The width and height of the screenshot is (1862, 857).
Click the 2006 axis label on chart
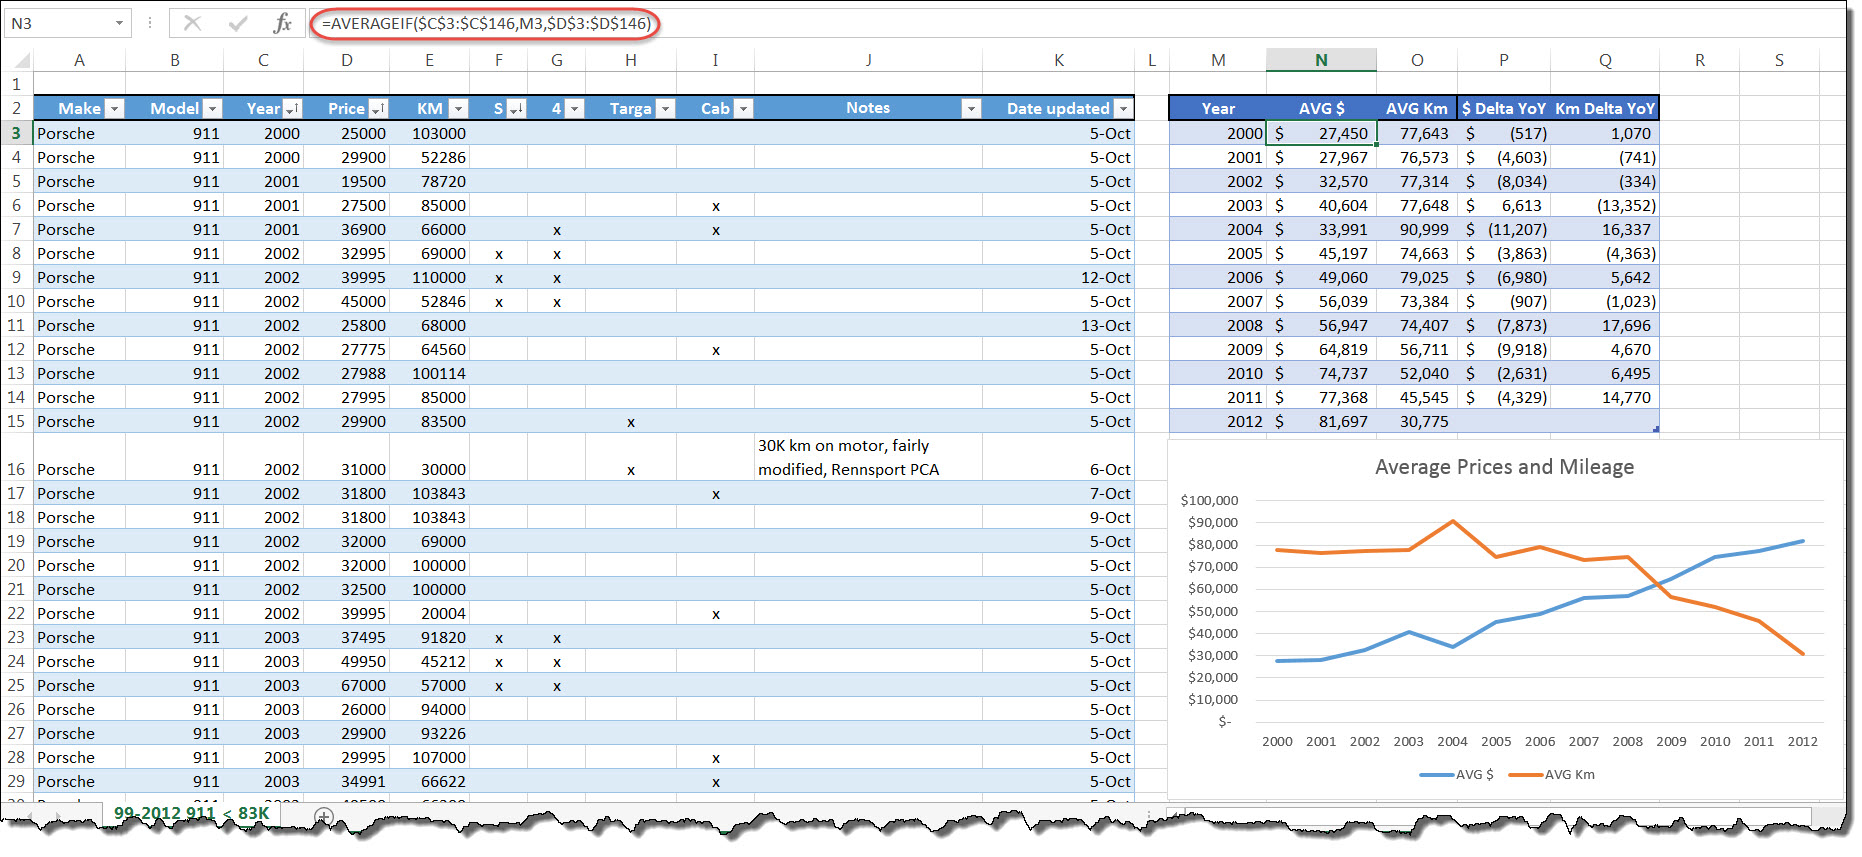coord(1540,741)
